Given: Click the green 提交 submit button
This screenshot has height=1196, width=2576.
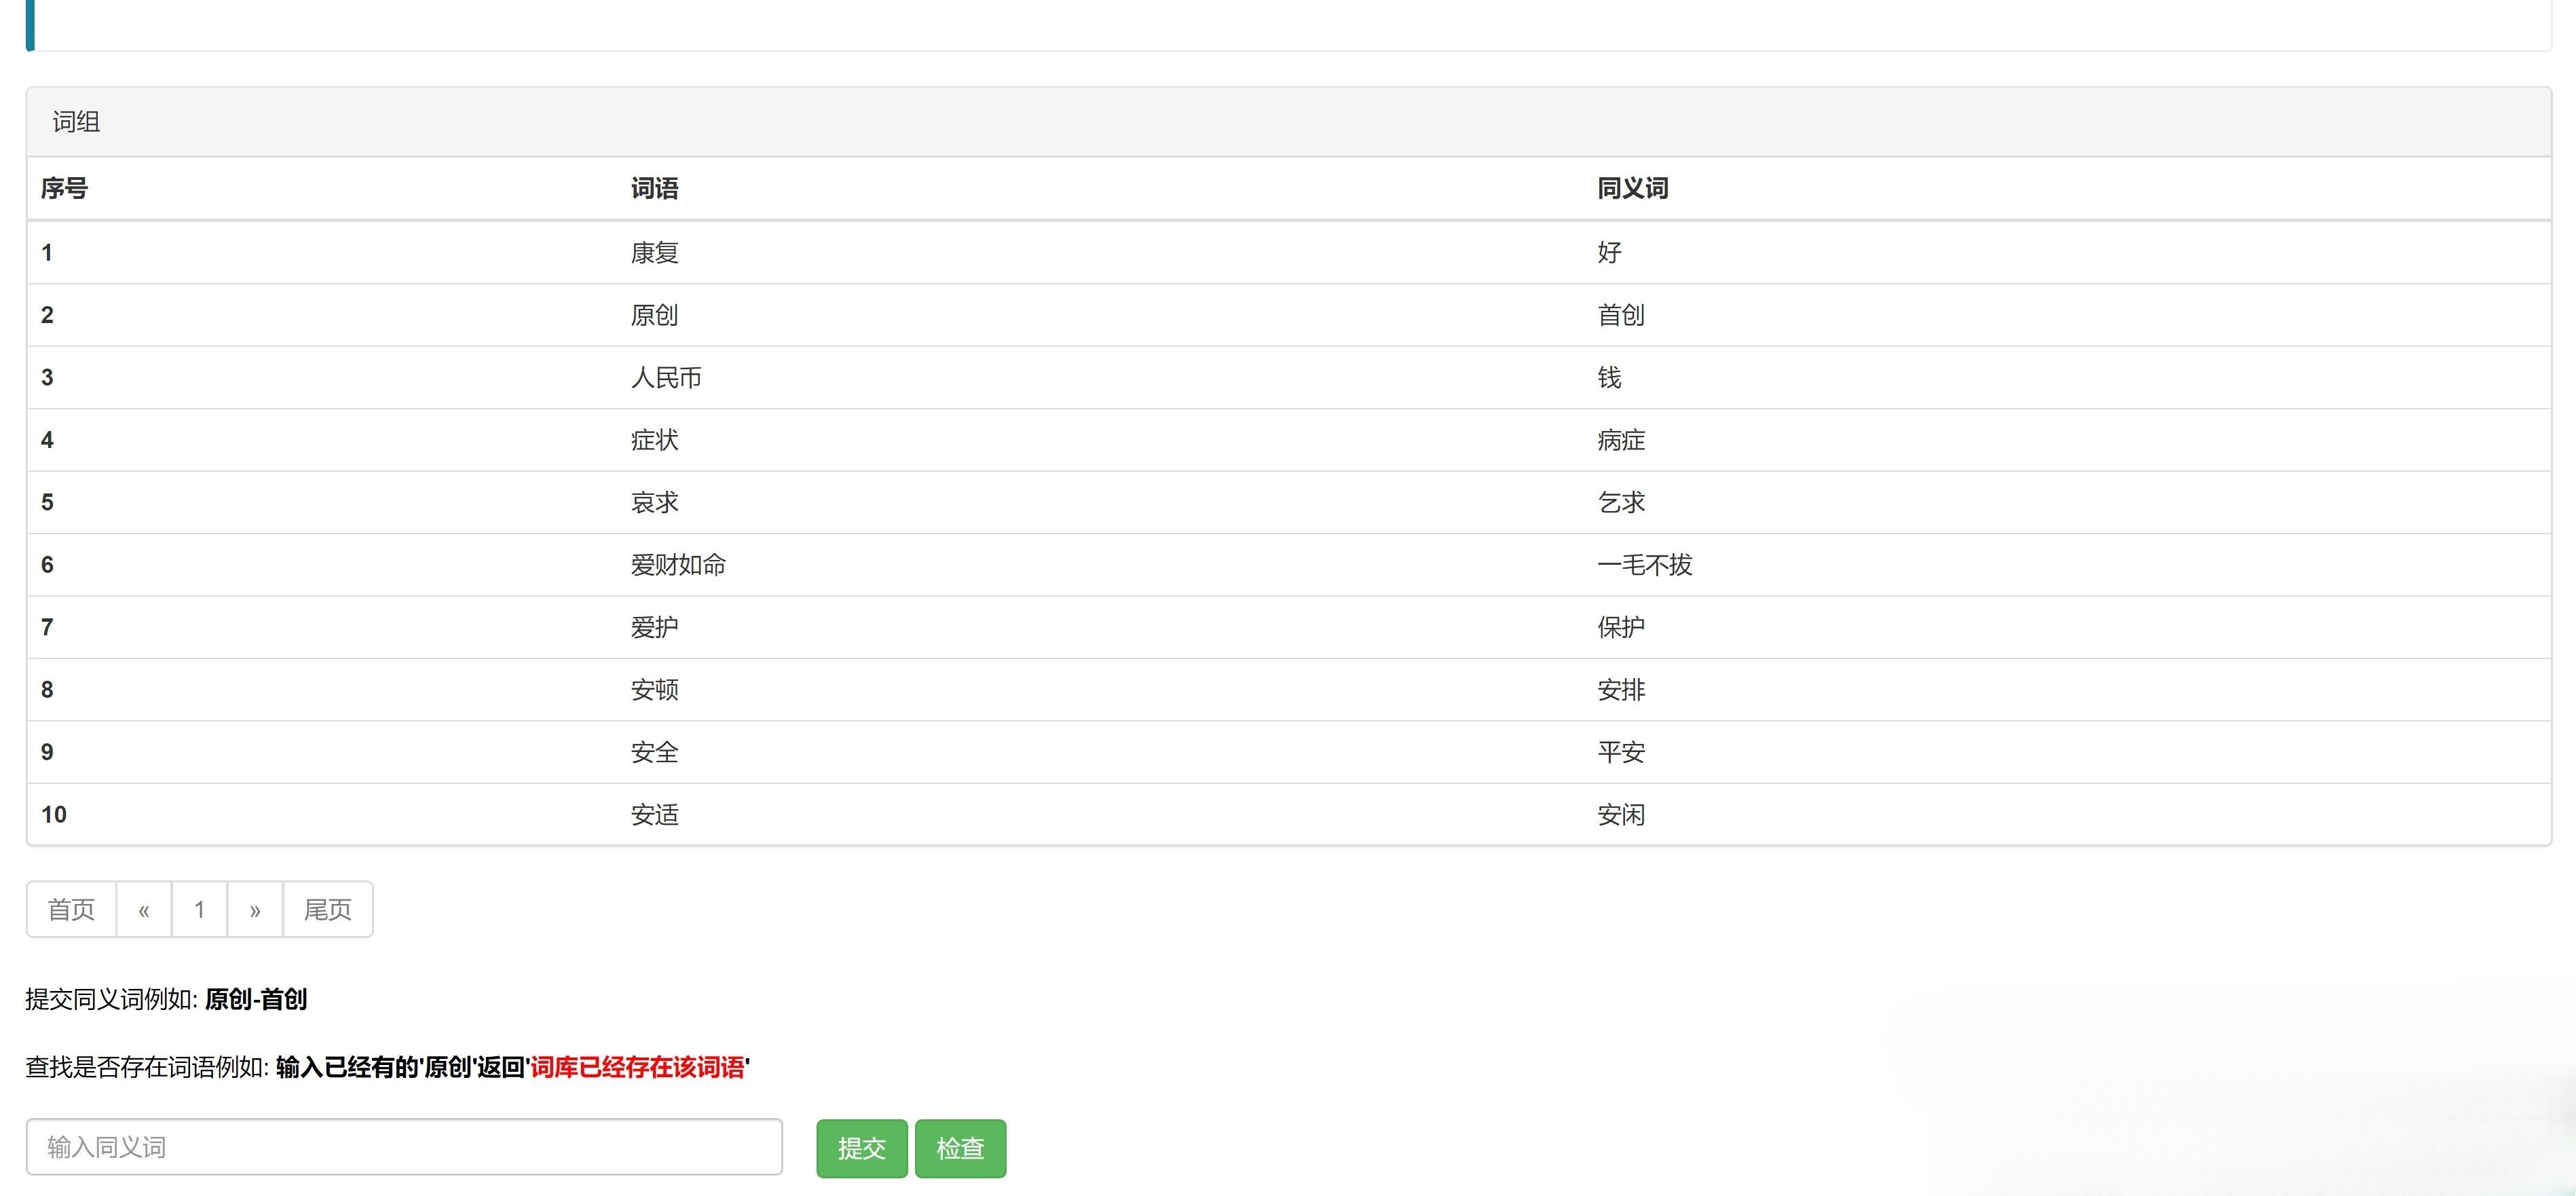Looking at the screenshot, I should pos(861,1148).
